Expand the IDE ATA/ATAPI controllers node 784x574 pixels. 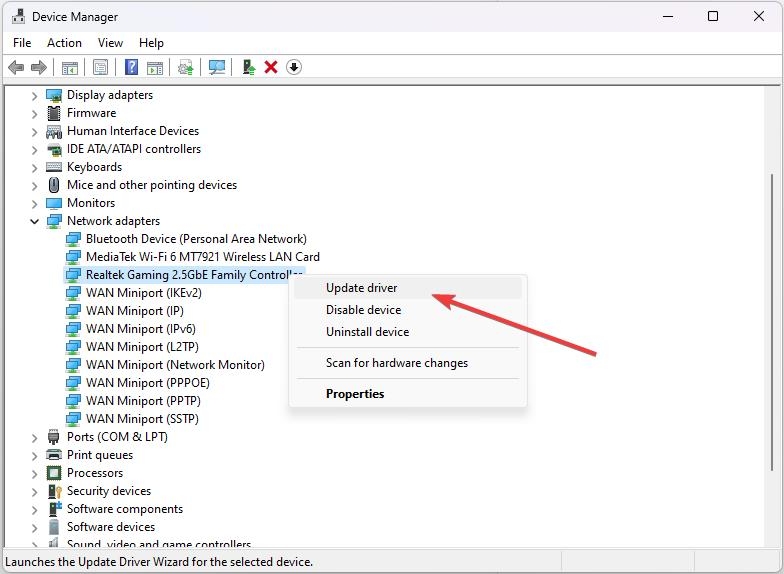point(34,150)
